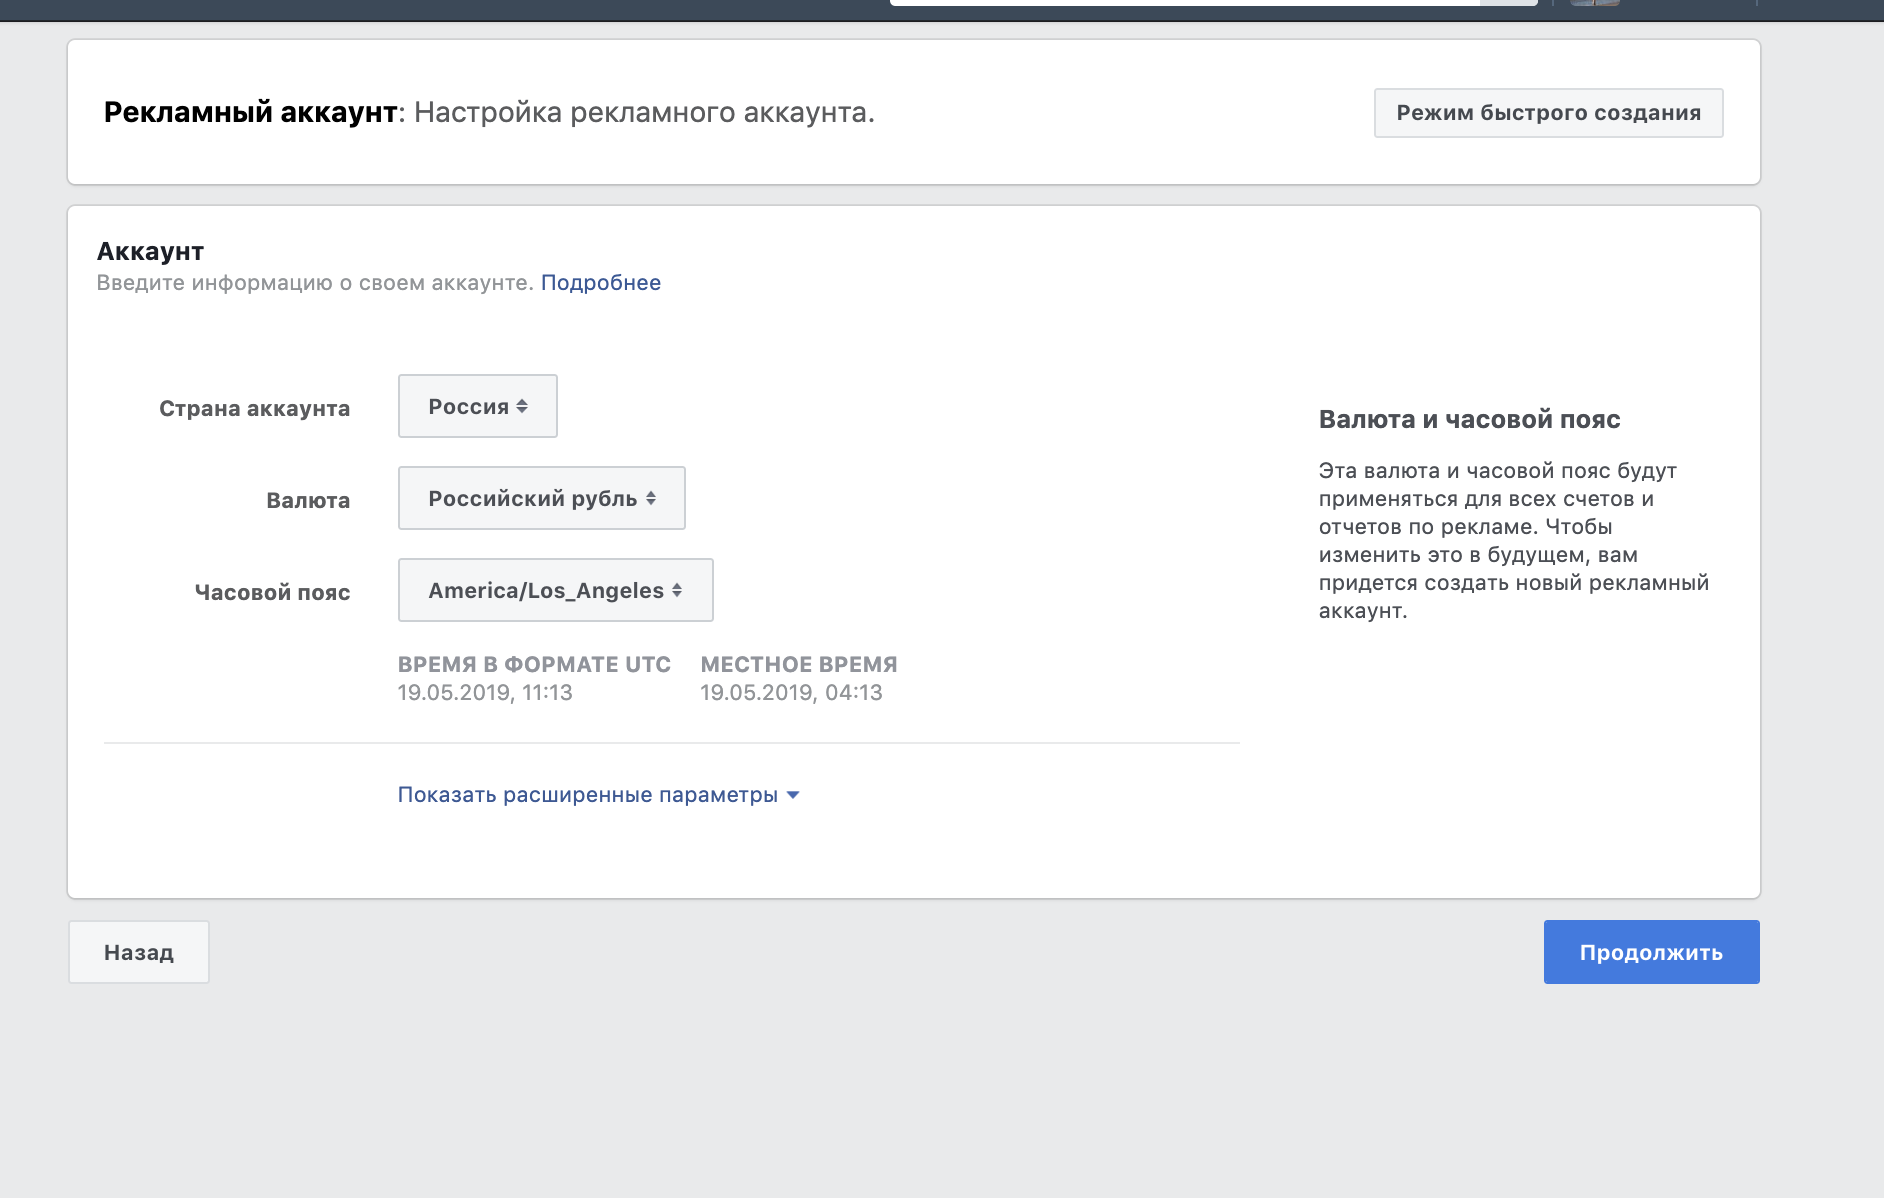This screenshot has width=1884, height=1198.
Task: Click the МЕСТНОЕ ВРЕМЯ label
Action: point(799,664)
